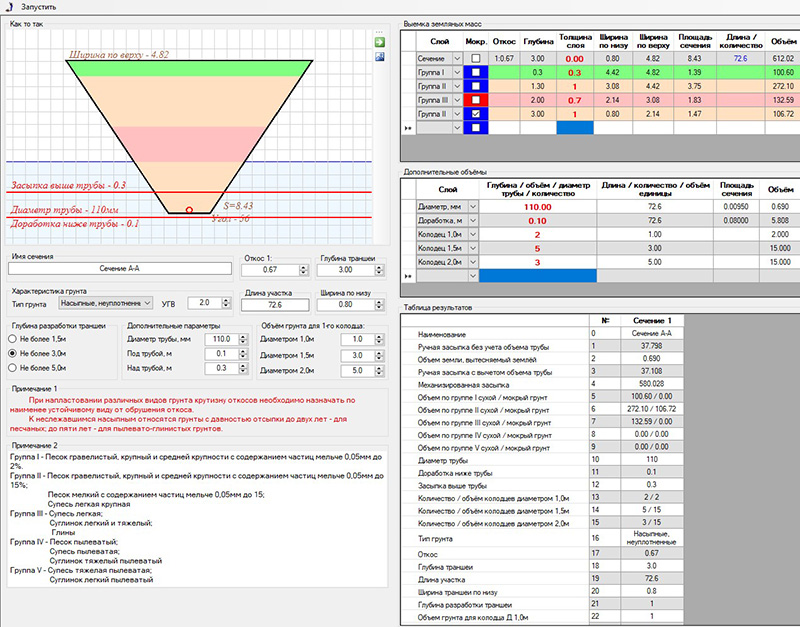Toggle the Мокр. checkbox in the Сечение row
Image resolution: width=800 pixels, height=627 pixels.
click(476, 59)
